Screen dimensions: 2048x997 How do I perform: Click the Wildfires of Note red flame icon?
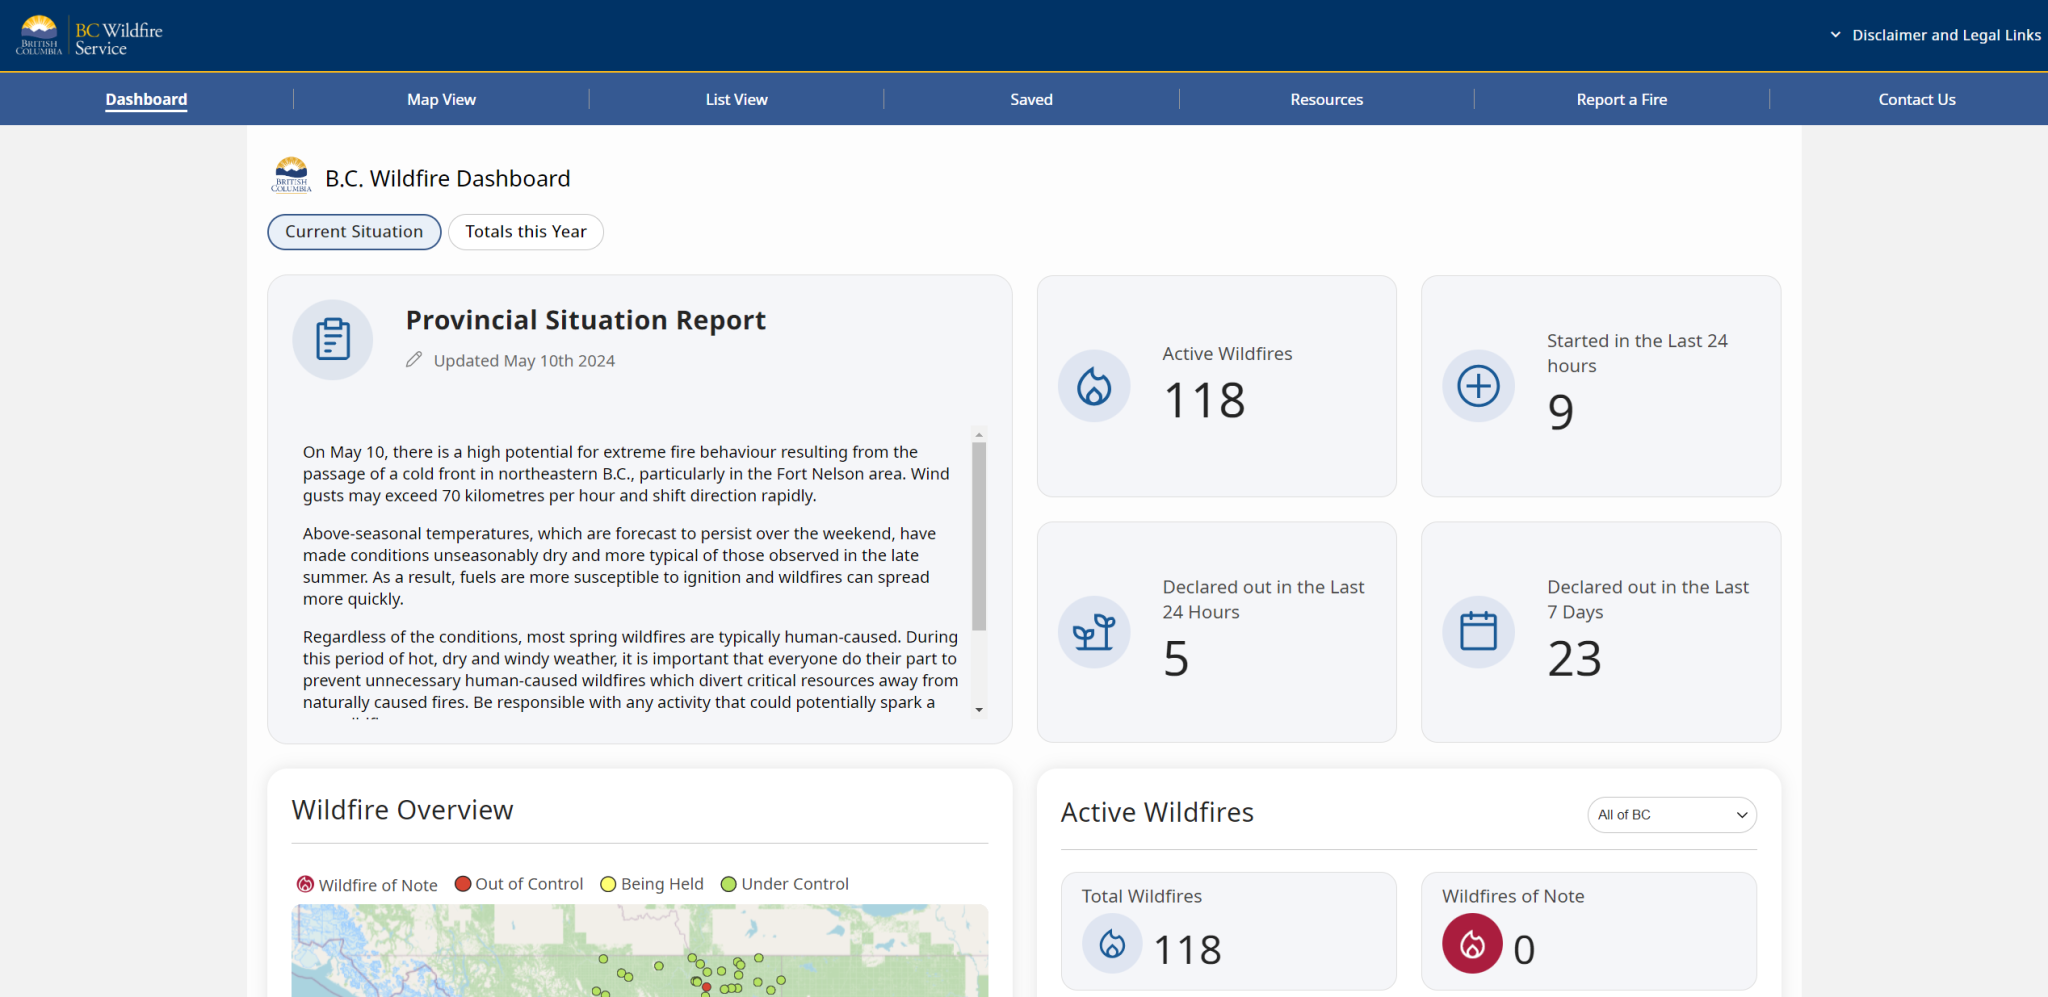pos(1472,943)
